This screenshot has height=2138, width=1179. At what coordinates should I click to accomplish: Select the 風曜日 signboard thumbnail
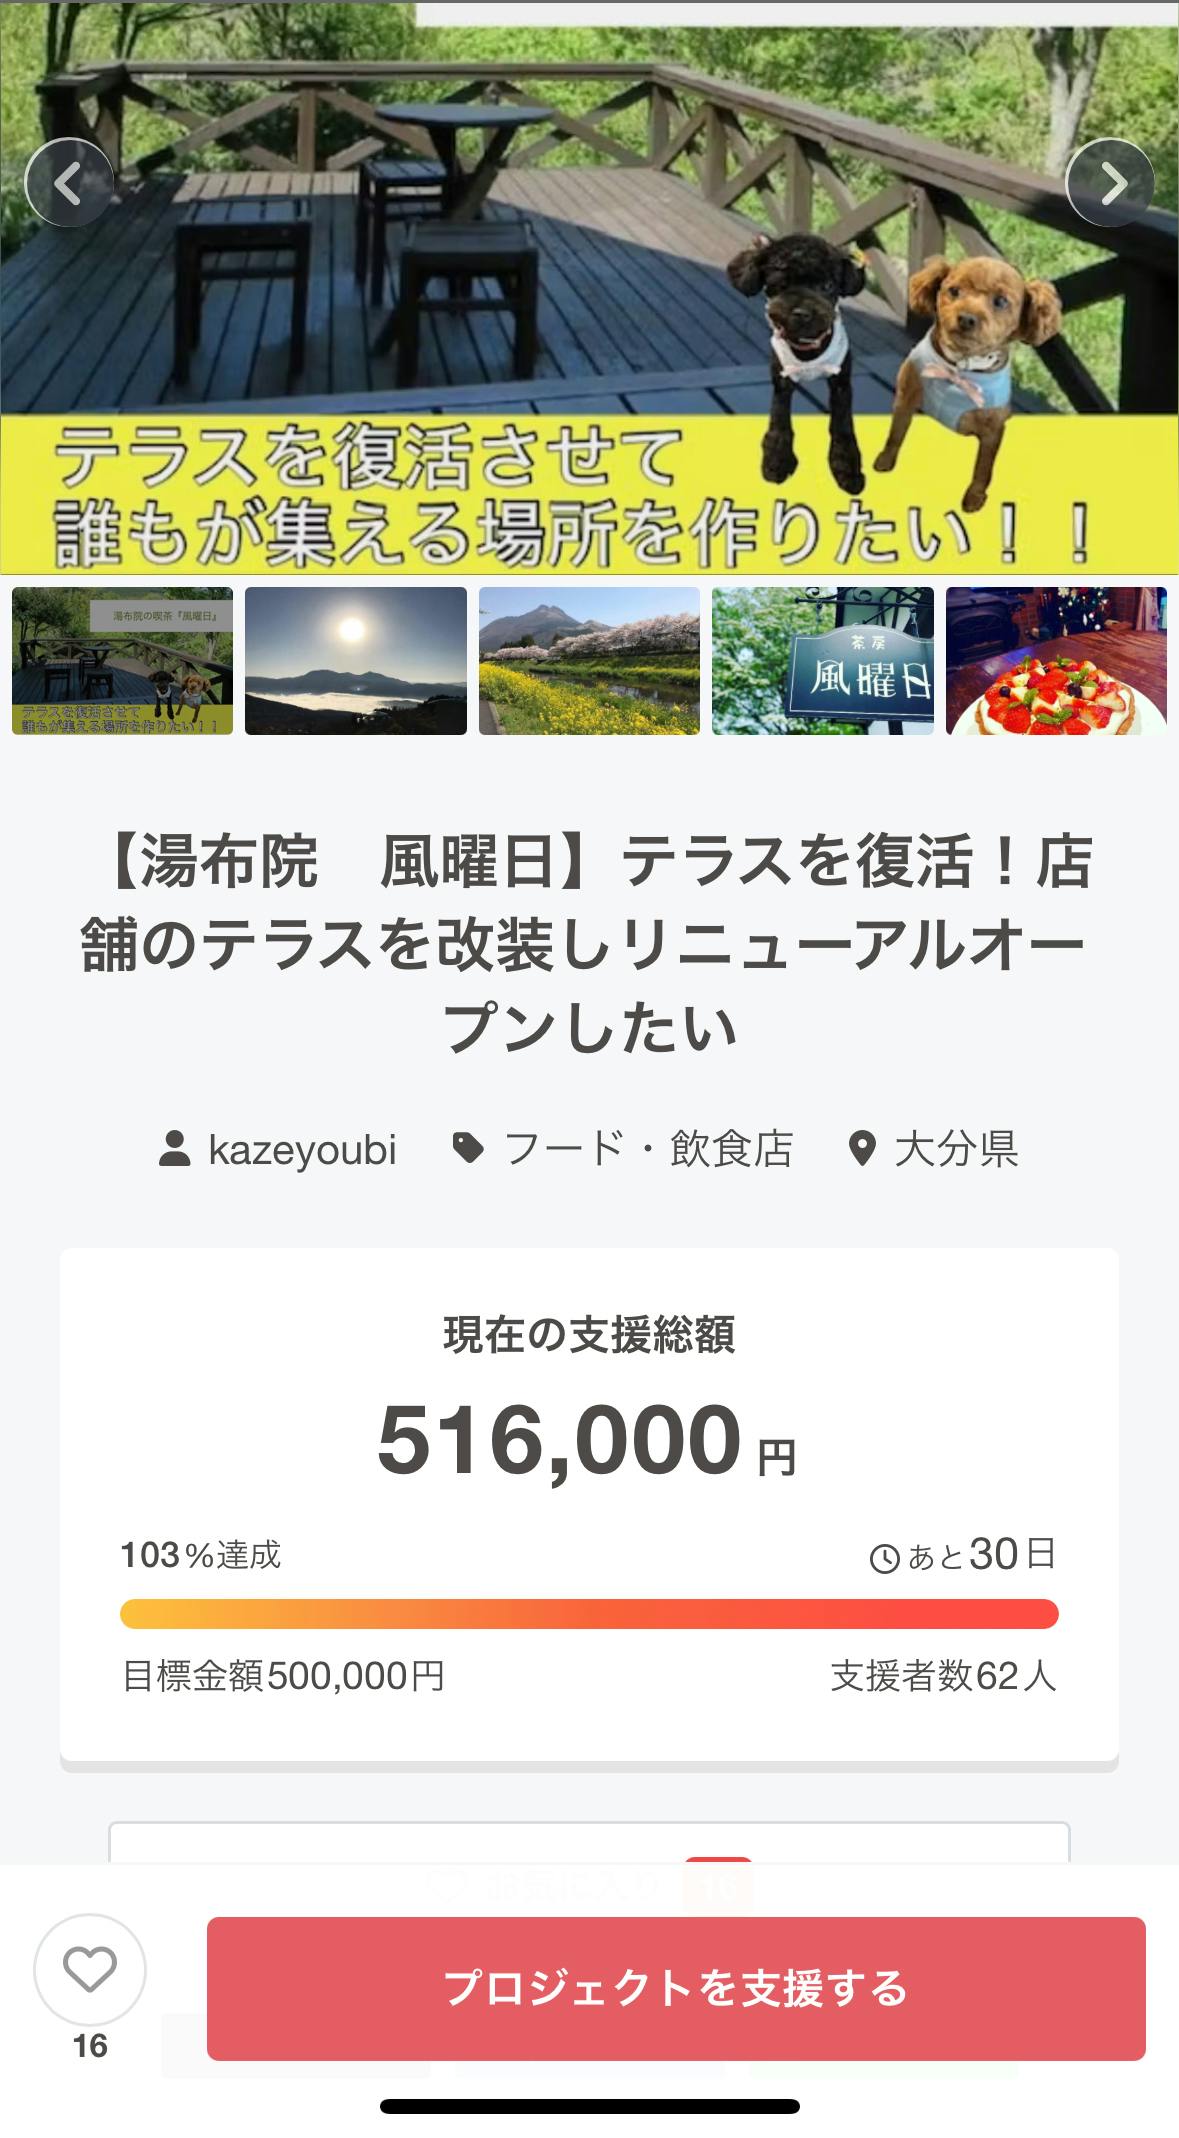tap(823, 661)
